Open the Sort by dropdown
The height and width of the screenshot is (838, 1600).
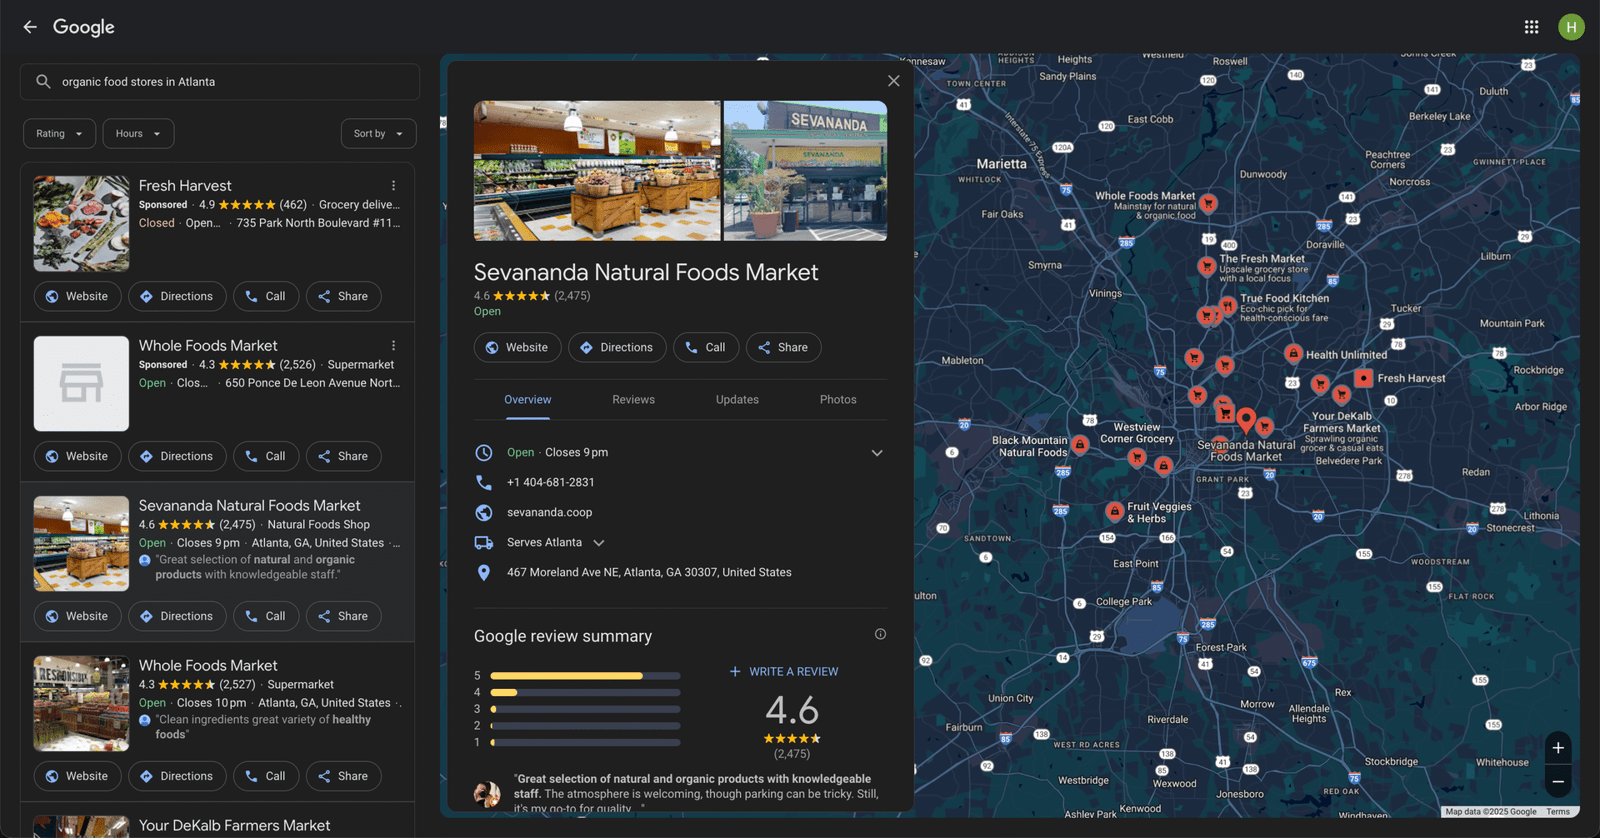378,134
